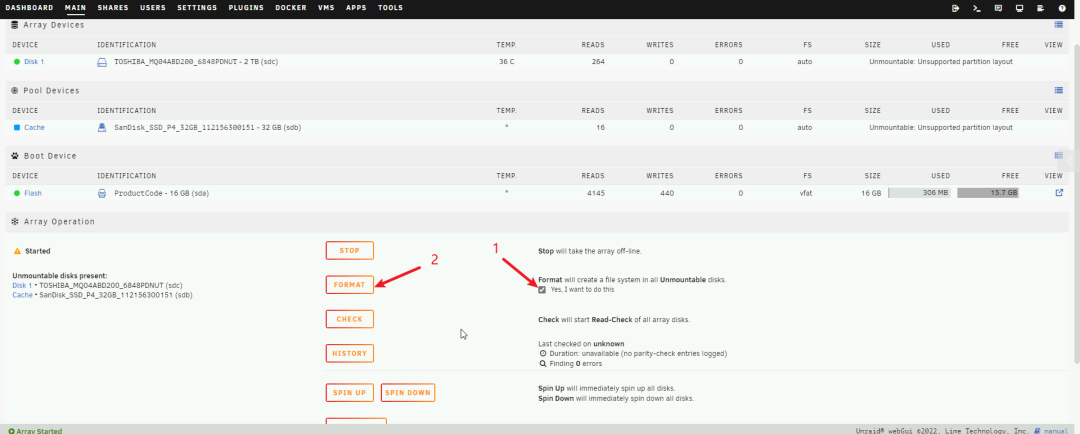The image size is (1080, 434).
Task: Click the system info monitor icon
Action: point(1018,7)
